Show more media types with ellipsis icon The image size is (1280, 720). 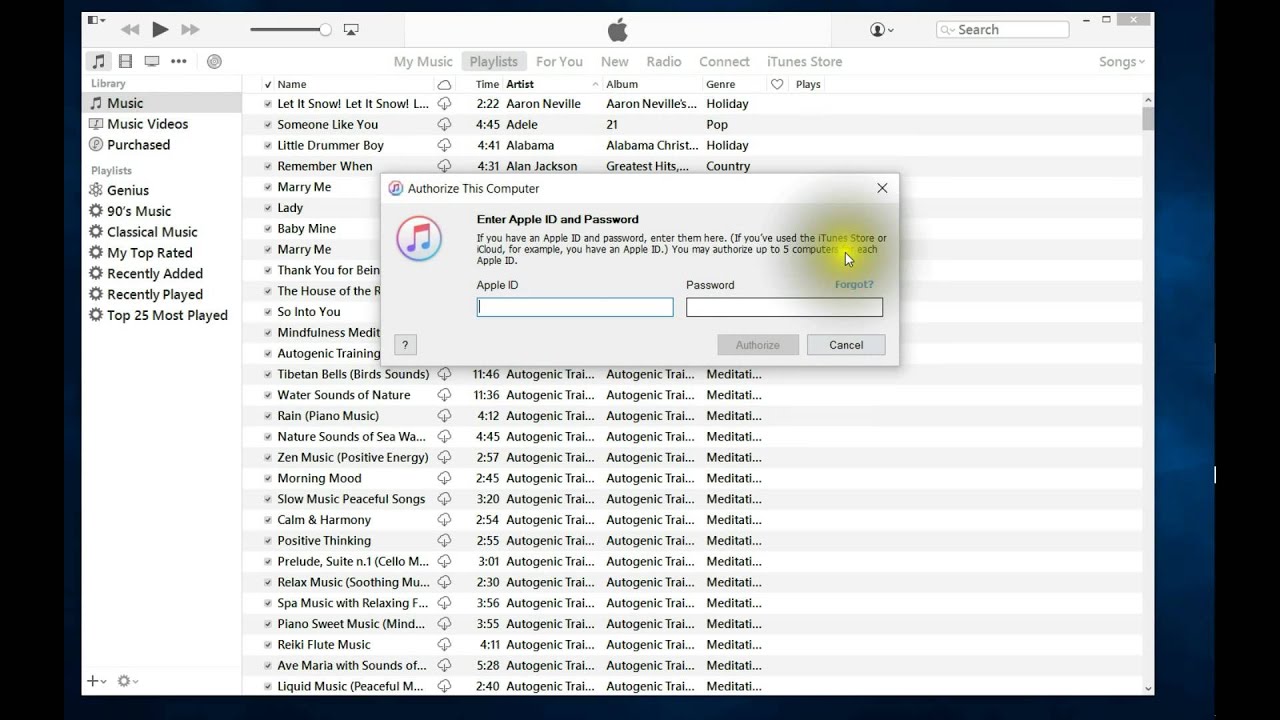[x=179, y=61]
